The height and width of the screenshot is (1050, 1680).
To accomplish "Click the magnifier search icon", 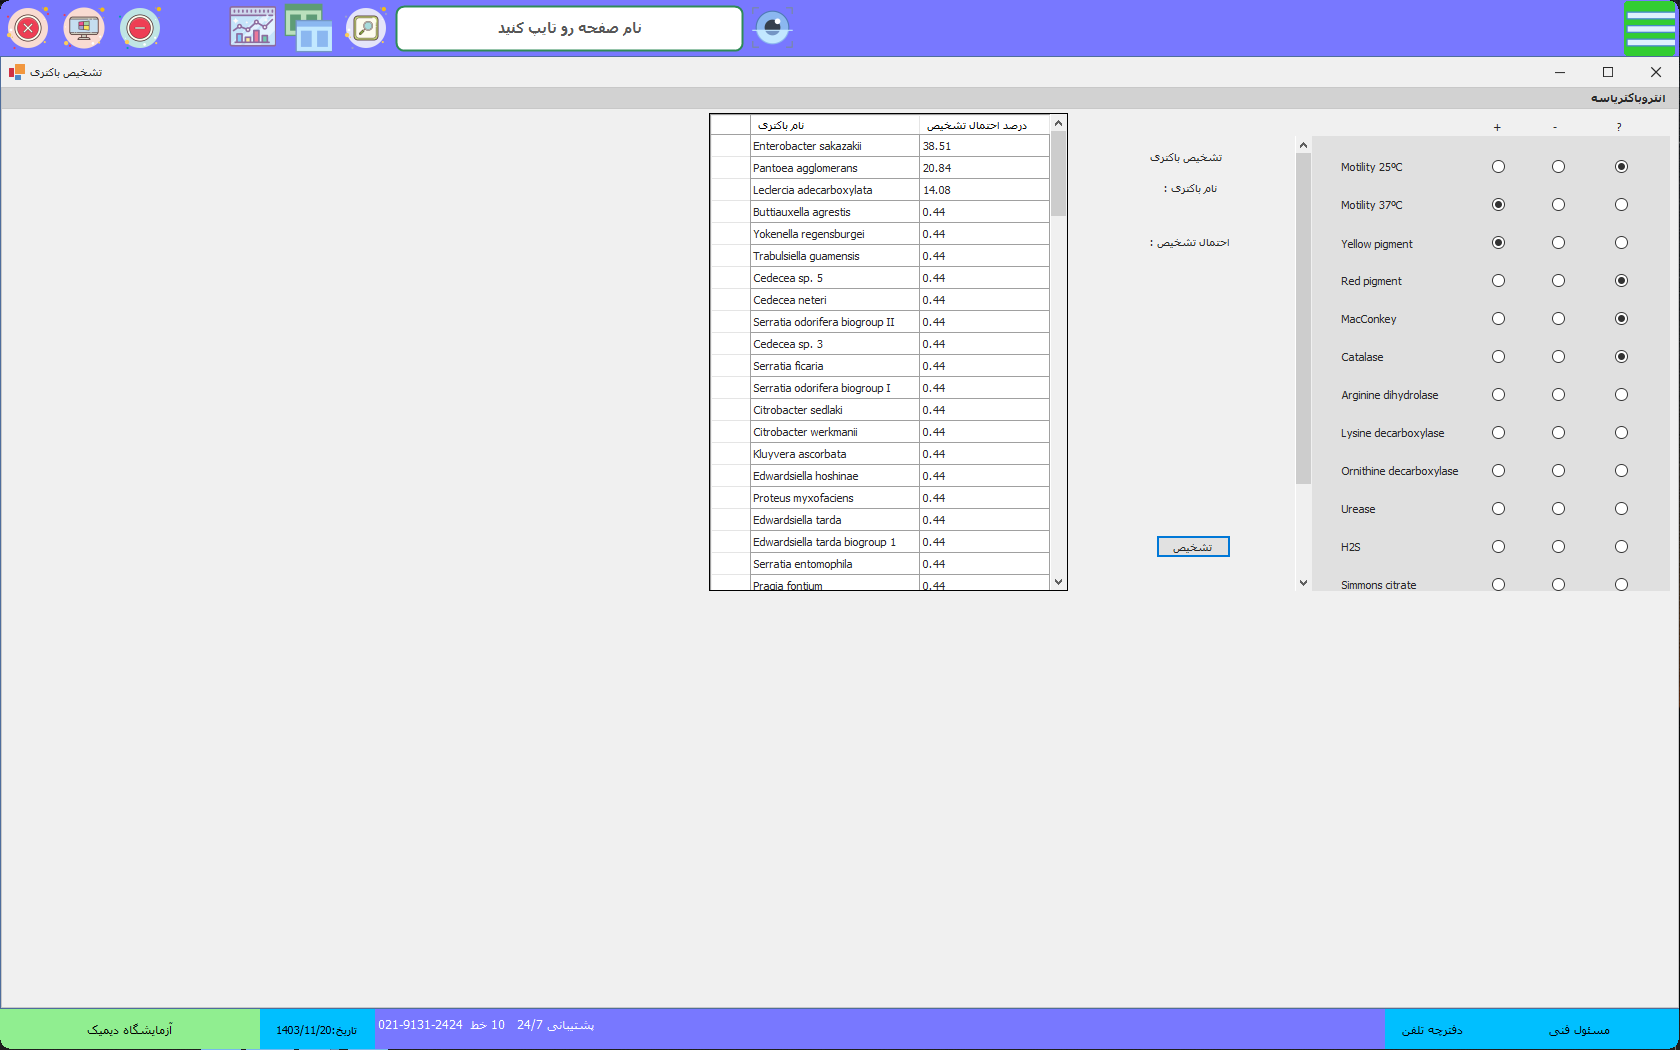I will point(366,28).
